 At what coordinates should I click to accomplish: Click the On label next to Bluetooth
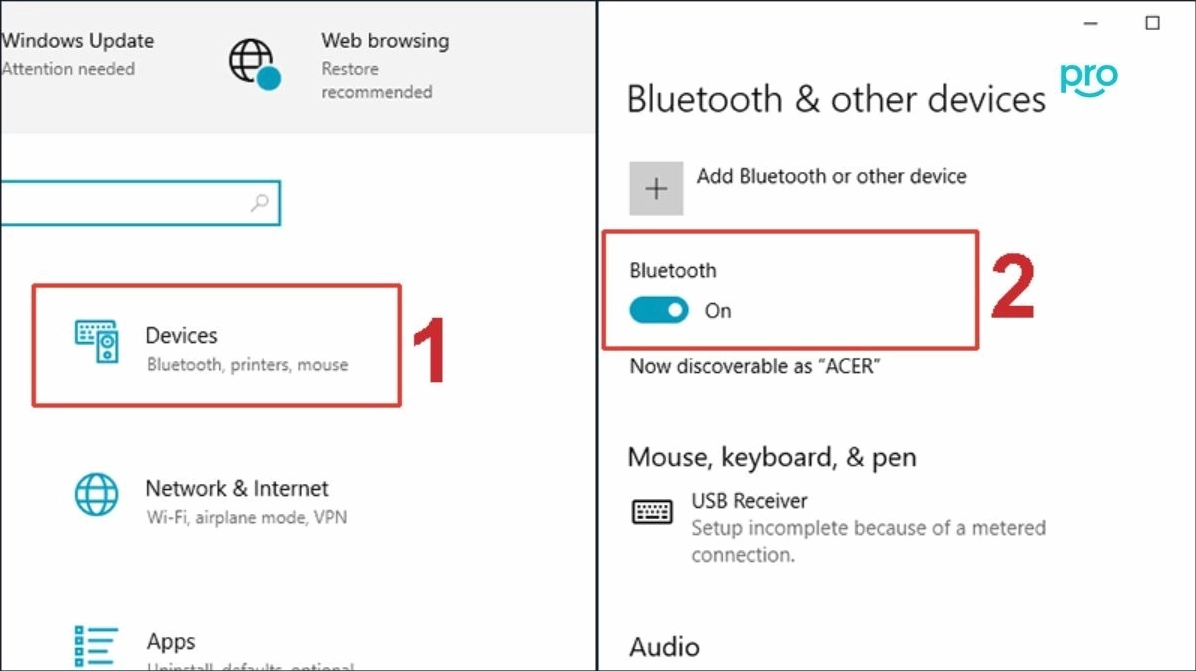coord(718,311)
